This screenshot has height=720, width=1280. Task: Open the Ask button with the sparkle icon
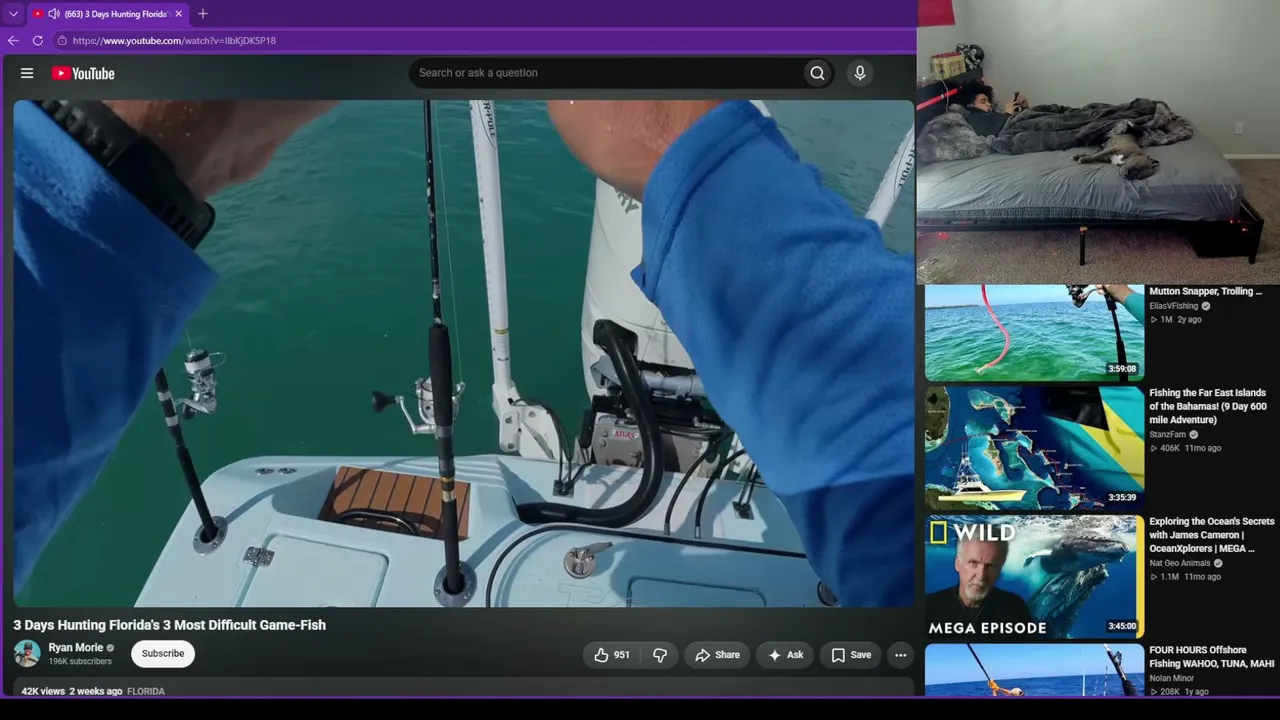785,655
